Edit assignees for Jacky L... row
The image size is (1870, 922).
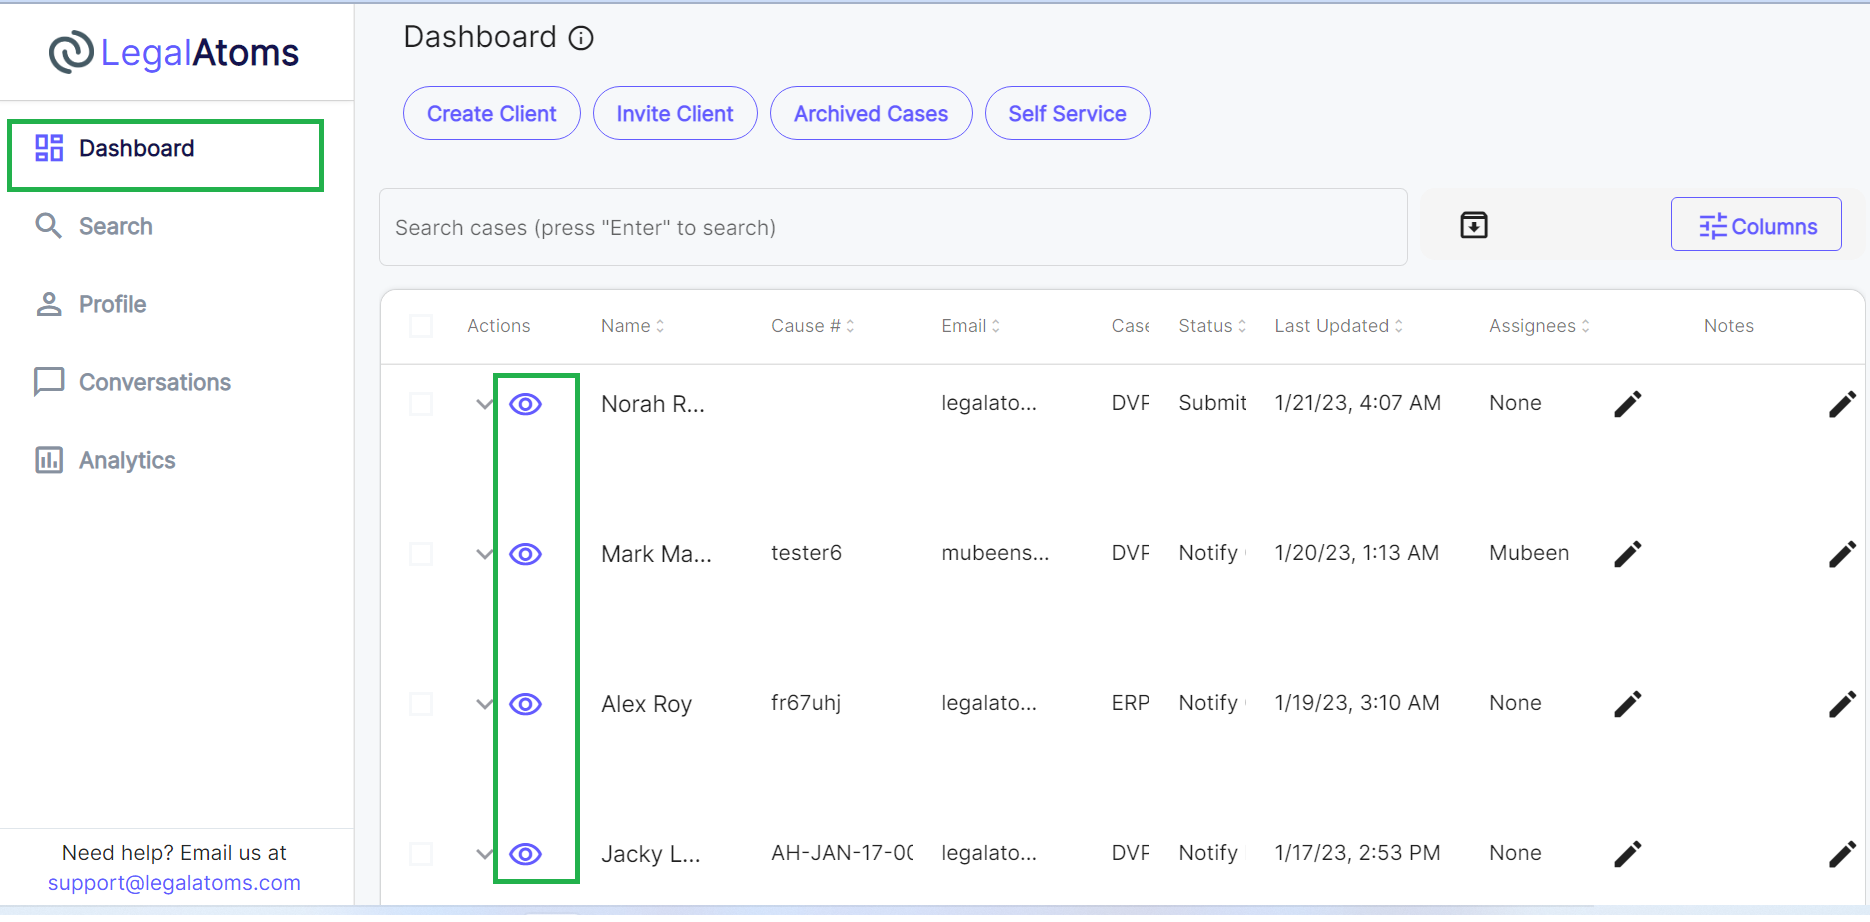[x=1628, y=854]
